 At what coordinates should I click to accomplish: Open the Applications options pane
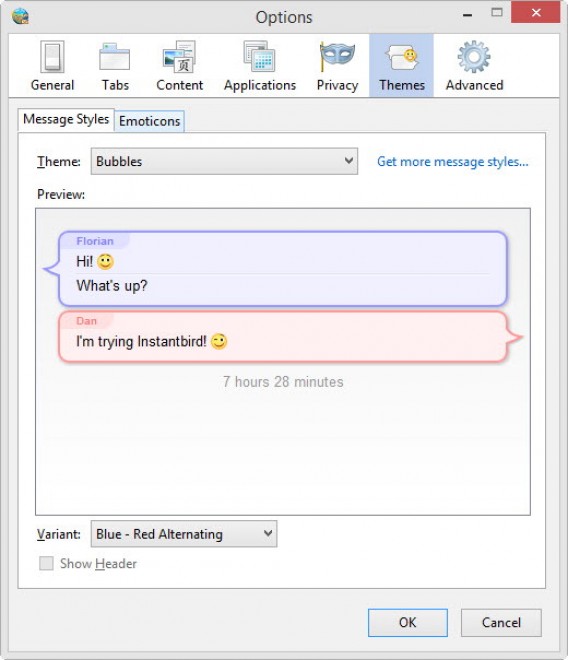click(x=260, y=66)
